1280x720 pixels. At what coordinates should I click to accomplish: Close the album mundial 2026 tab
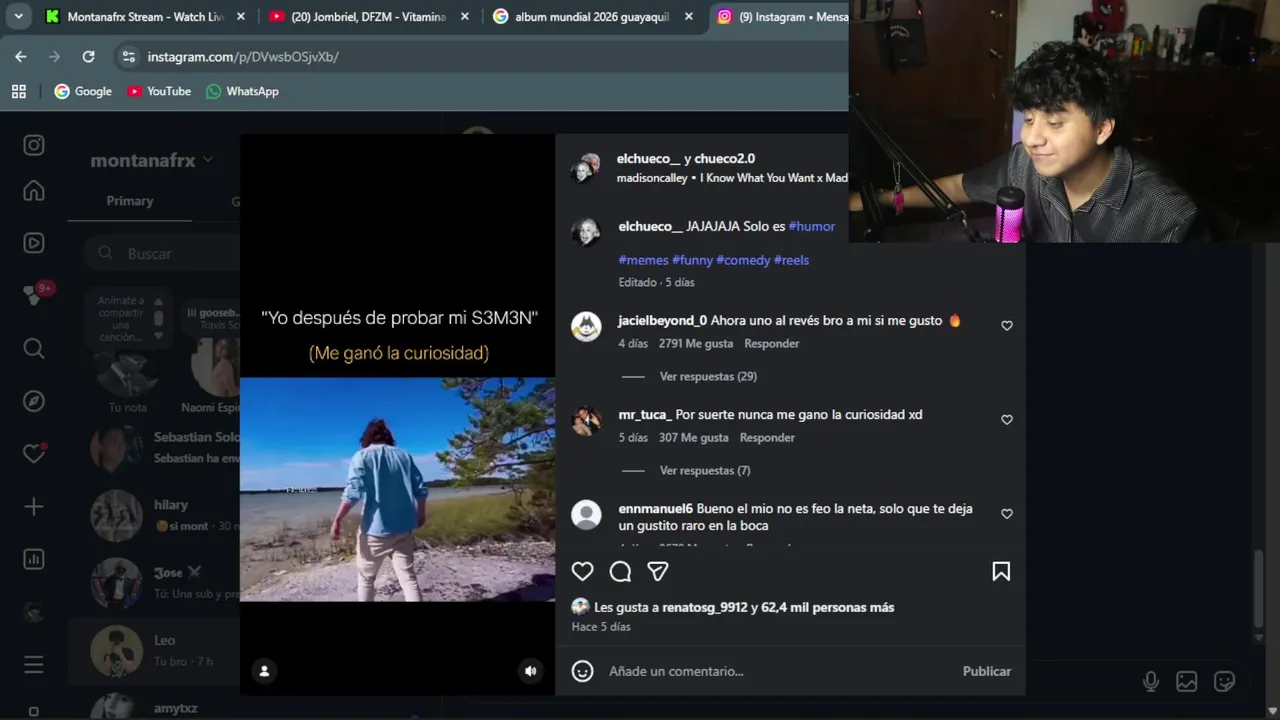689,16
